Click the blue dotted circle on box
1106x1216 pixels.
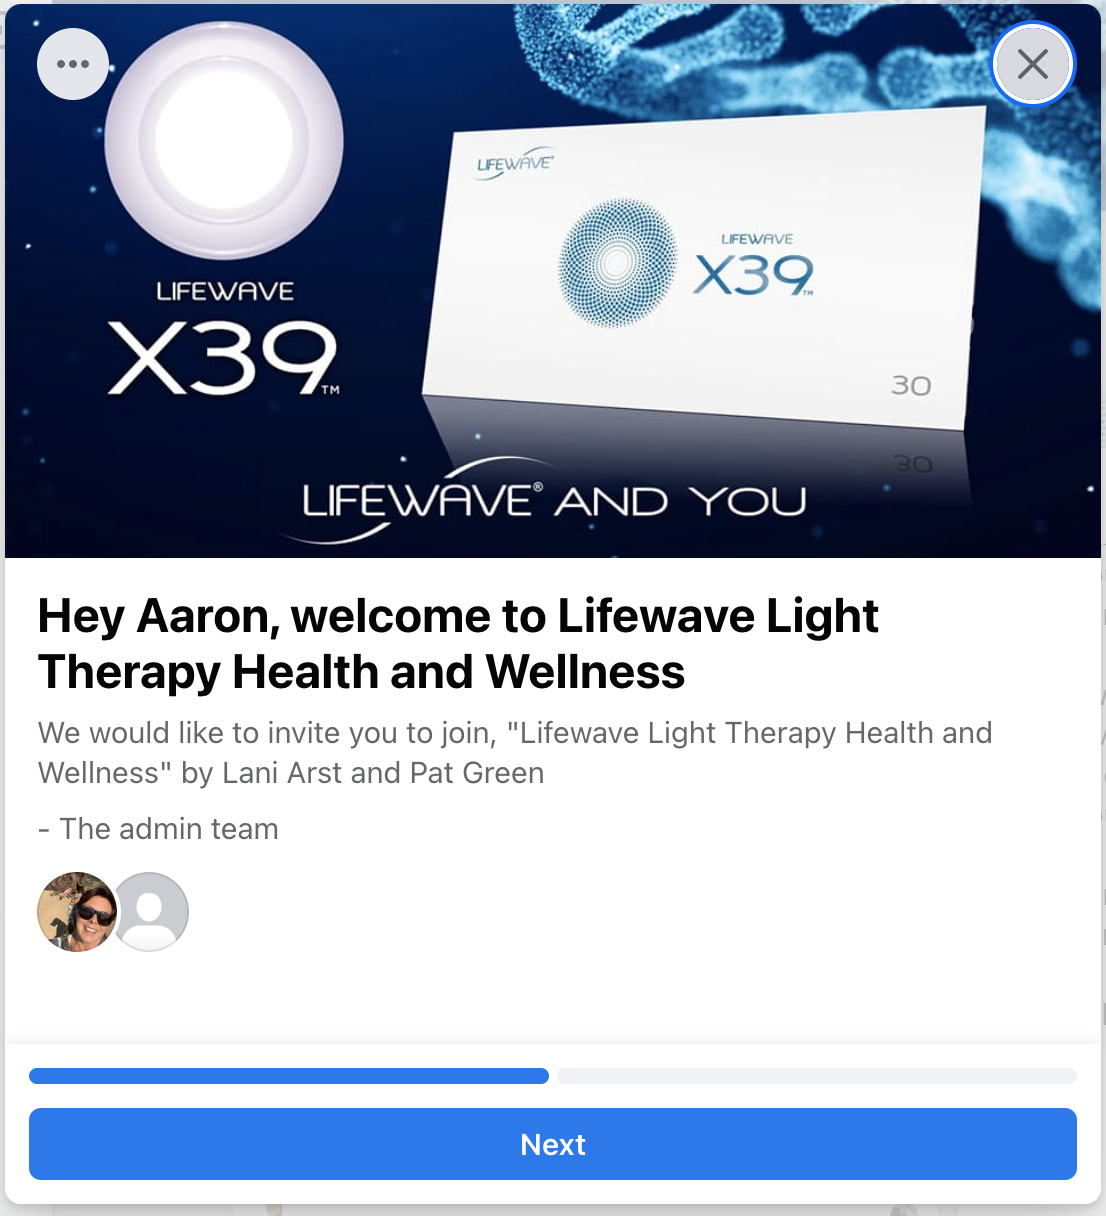617,263
